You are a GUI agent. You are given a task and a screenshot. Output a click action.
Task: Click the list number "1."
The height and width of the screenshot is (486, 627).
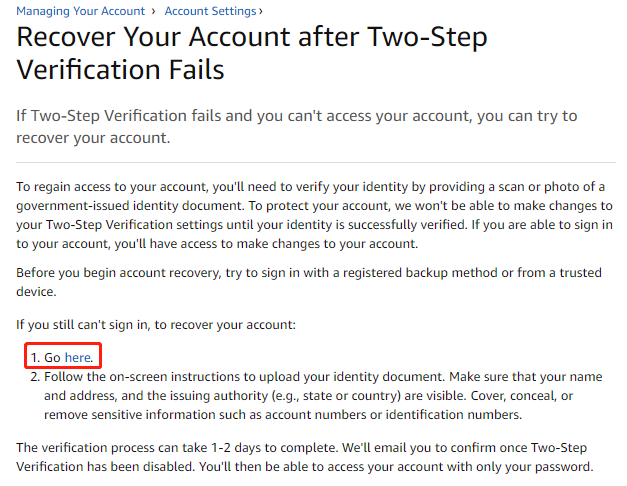click(33, 357)
